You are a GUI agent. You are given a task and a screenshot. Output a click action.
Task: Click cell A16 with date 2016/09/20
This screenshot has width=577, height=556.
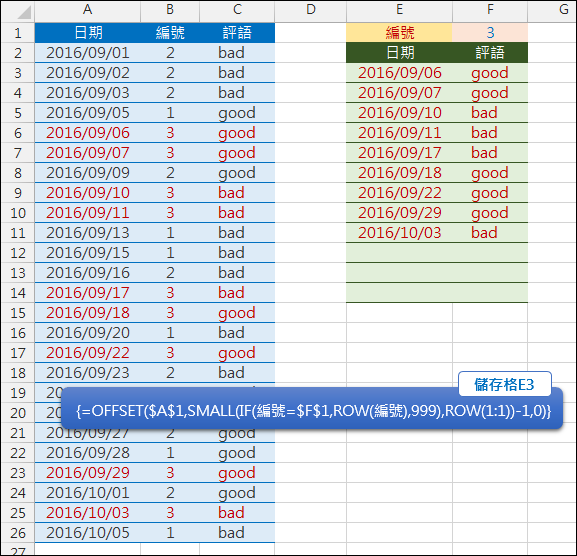click(x=88, y=333)
